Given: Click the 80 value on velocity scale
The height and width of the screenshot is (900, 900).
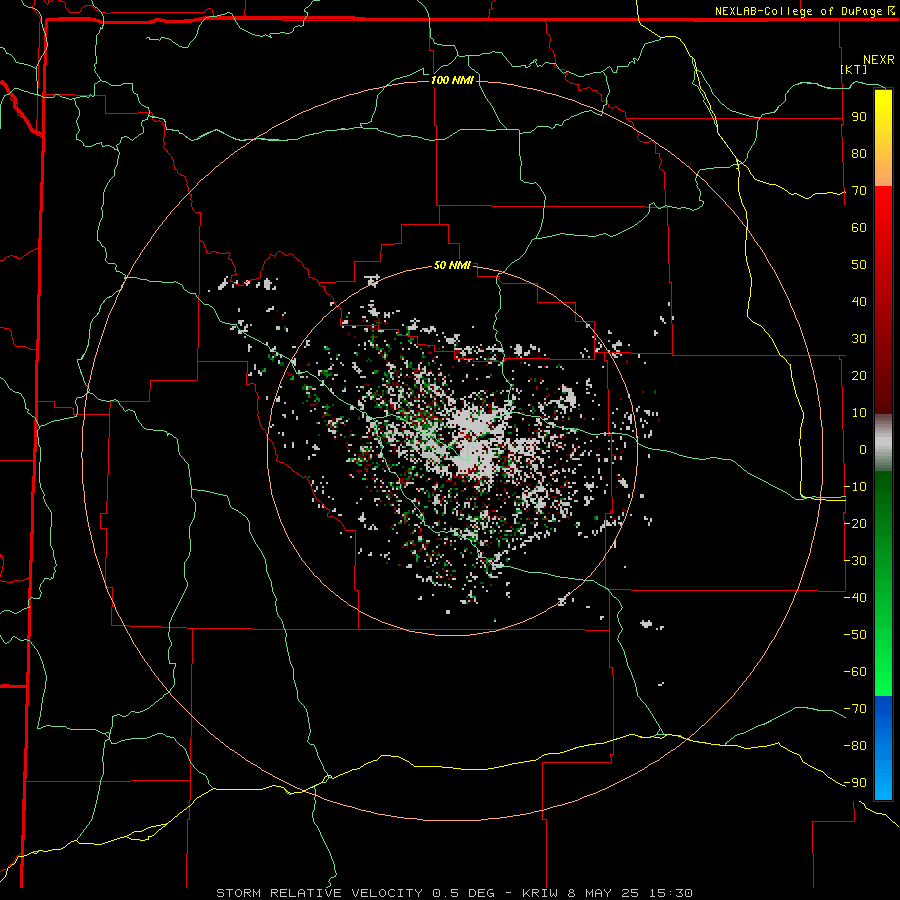Looking at the screenshot, I should pyautogui.click(x=859, y=154).
